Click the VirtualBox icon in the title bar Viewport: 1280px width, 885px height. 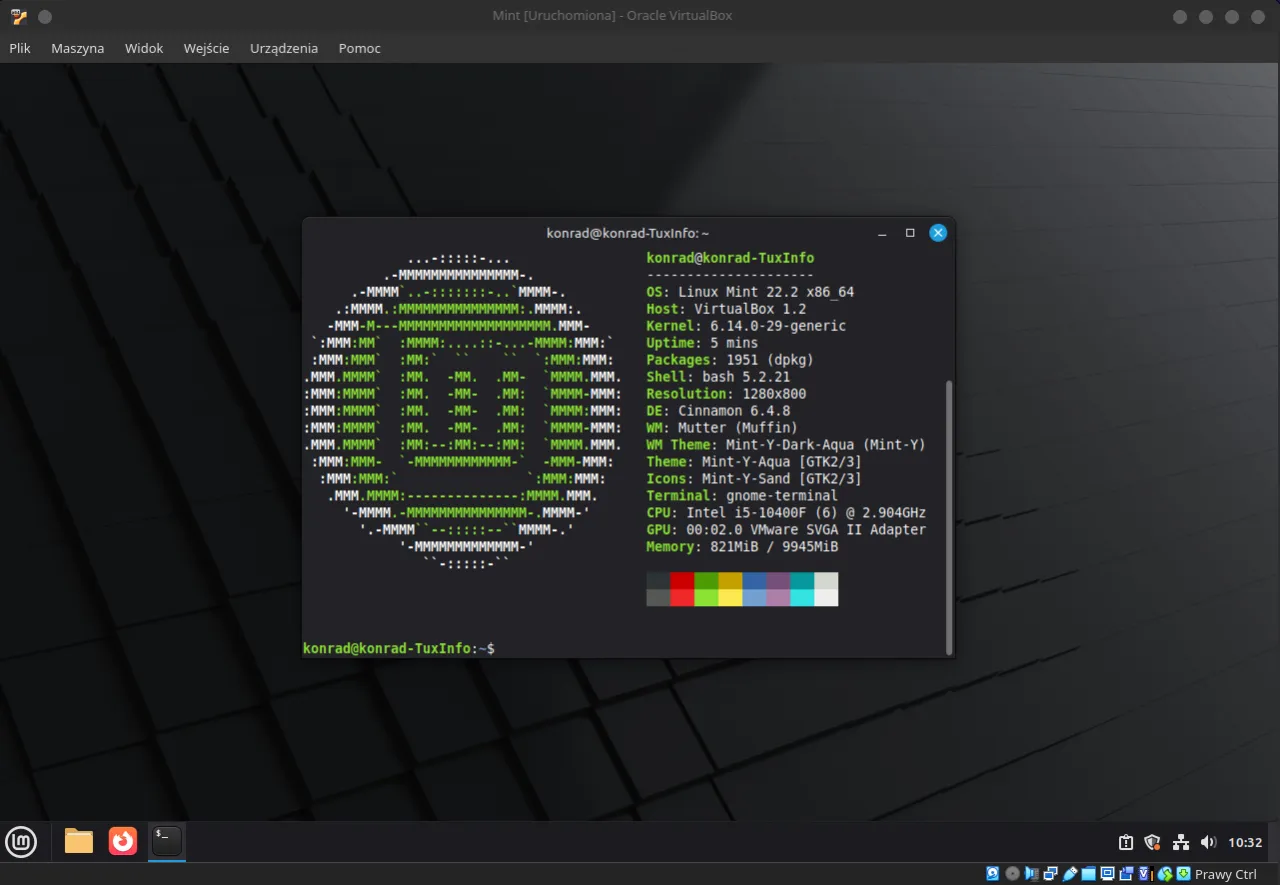[x=19, y=16]
